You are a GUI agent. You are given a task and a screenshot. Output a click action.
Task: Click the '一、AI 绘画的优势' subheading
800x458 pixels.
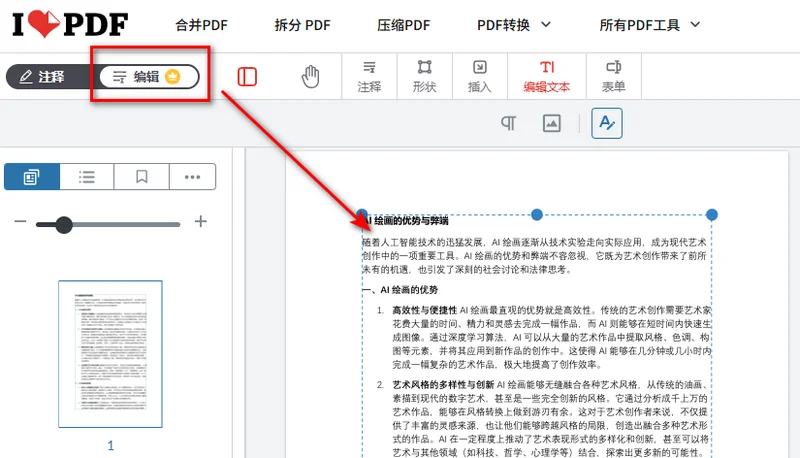[401, 290]
